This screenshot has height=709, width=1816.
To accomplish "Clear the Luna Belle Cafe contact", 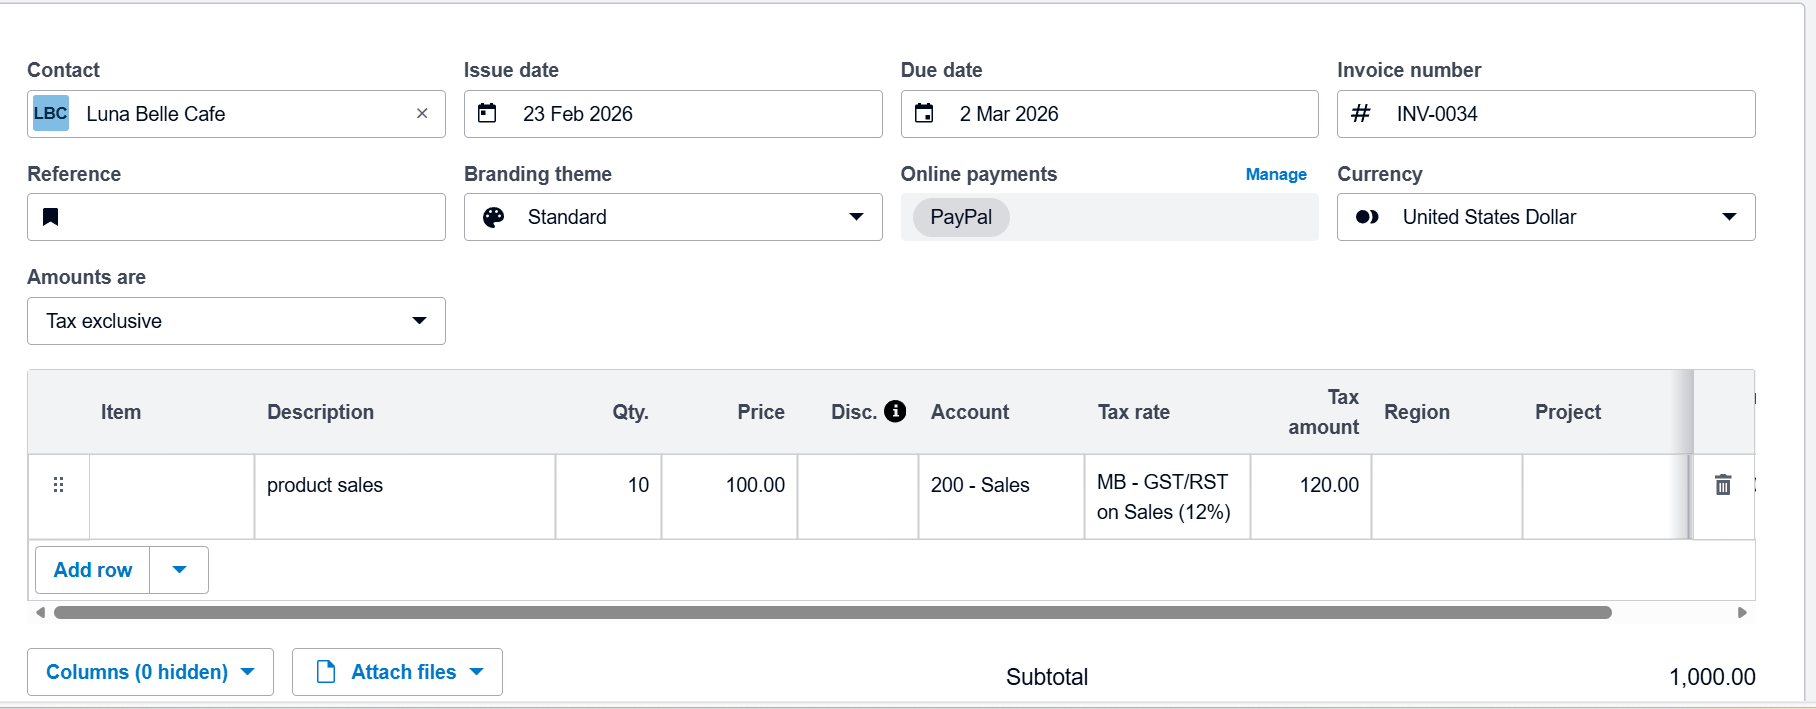I will (x=422, y=114).
